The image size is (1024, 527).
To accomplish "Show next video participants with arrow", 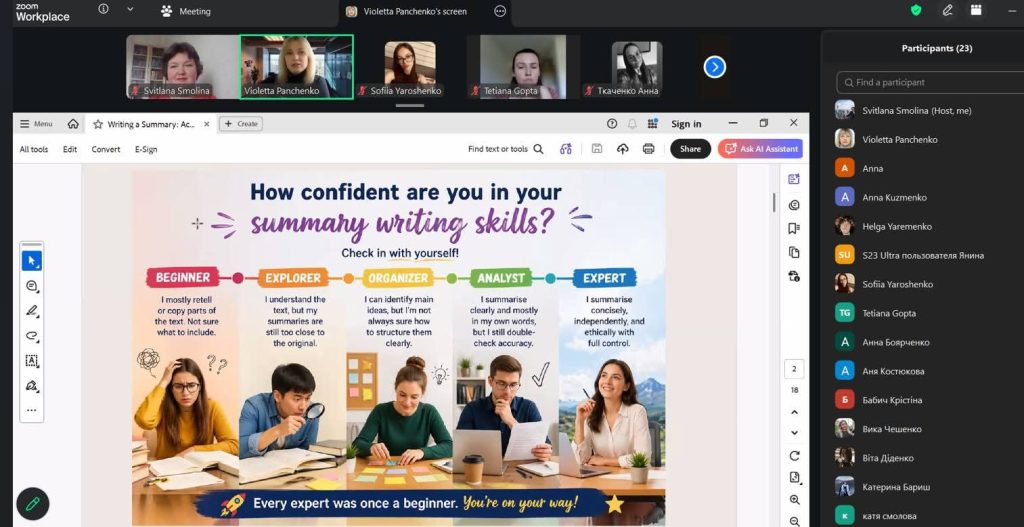I will pyautogui.click(x=714, y=67).
